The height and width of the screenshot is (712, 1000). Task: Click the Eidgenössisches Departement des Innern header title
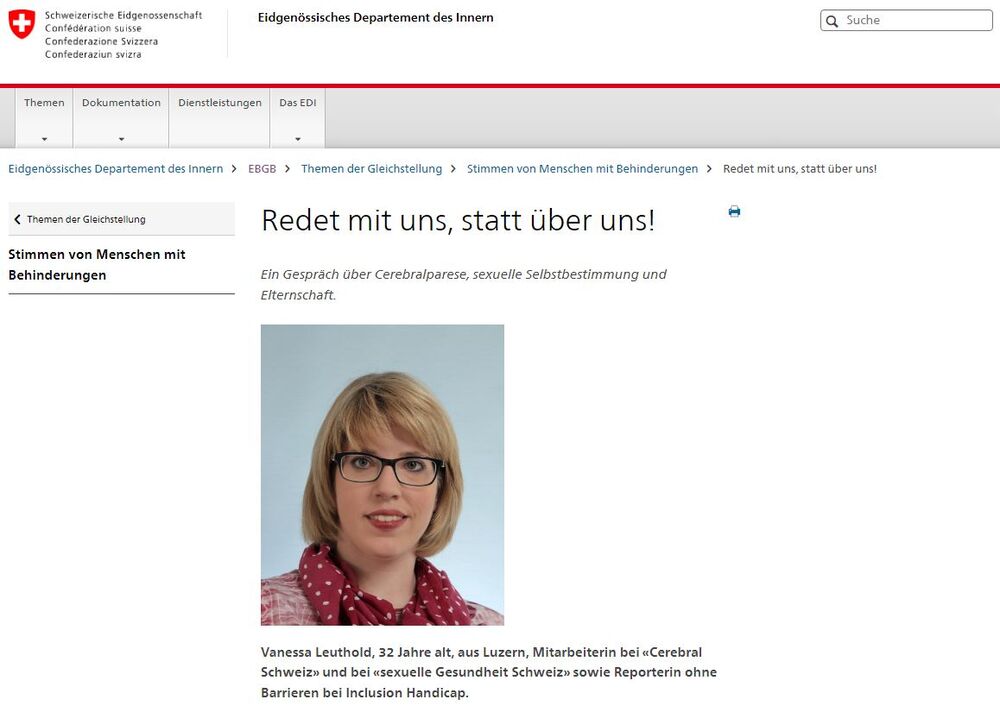click(375, 18)
